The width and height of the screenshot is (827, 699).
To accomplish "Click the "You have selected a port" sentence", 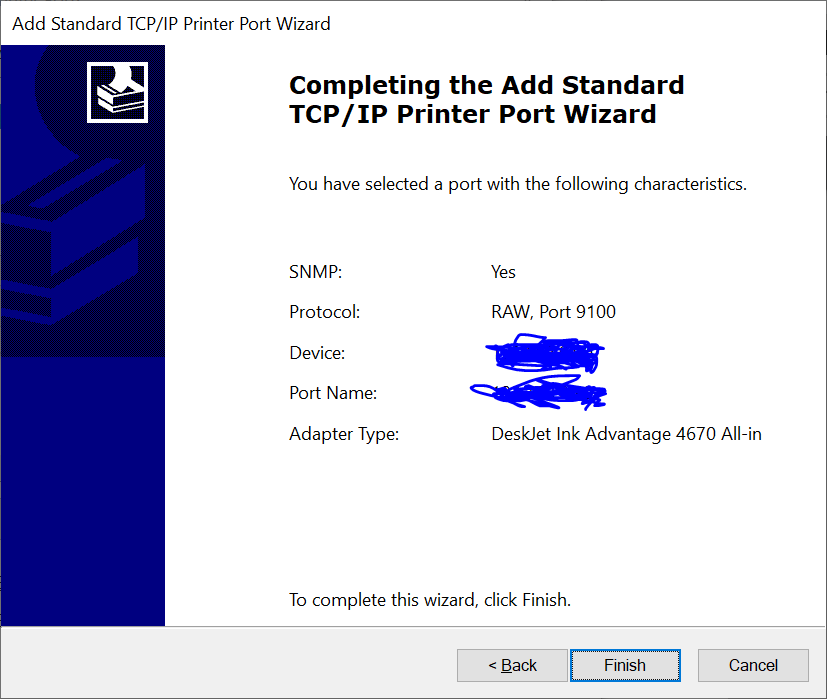I will click(518, 184).
